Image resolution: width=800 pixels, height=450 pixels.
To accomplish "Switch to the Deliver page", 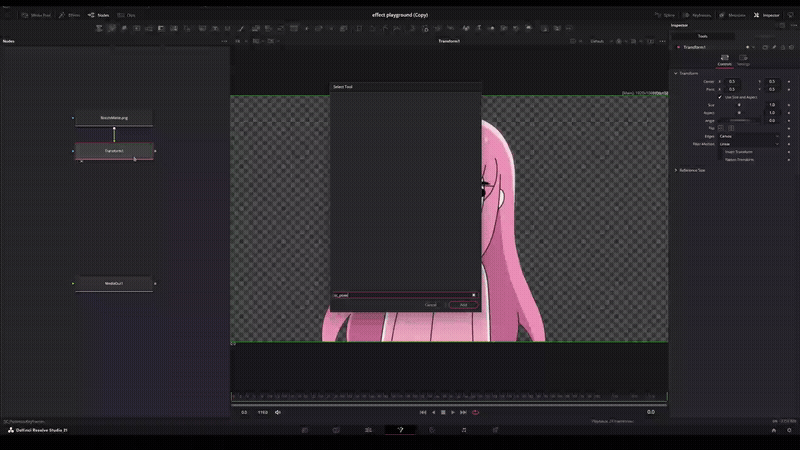I will click(495, 430).
